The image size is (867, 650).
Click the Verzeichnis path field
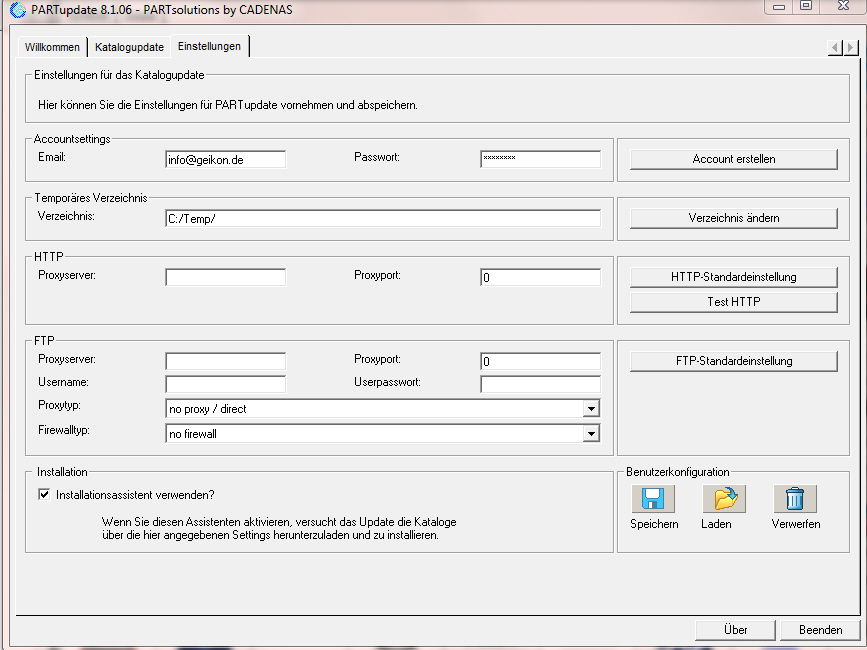click(x=383, y=218)
